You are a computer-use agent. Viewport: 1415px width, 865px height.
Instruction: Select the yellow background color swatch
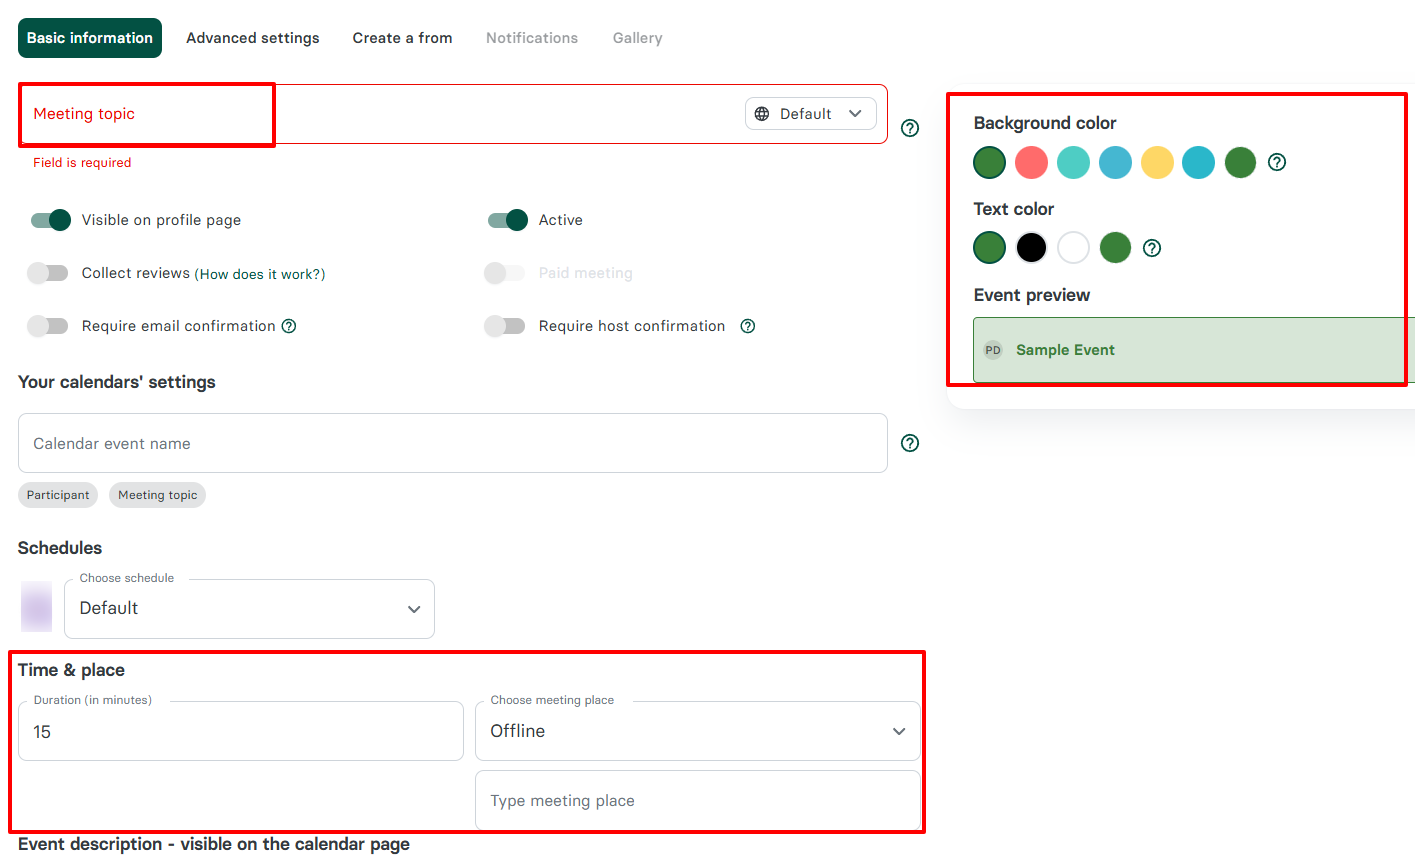click(1157, 162)
